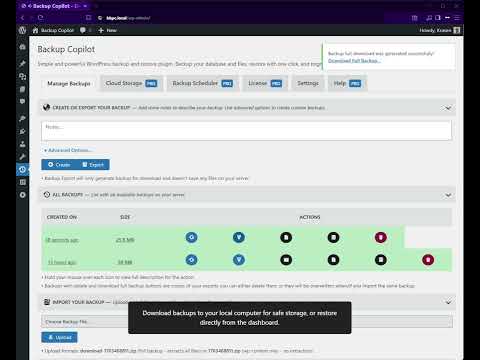Screen dimensions: 480x360
Task: Open the Plugins icon in the sidebar
Action: pyautogui.click(x=22, y=131)
